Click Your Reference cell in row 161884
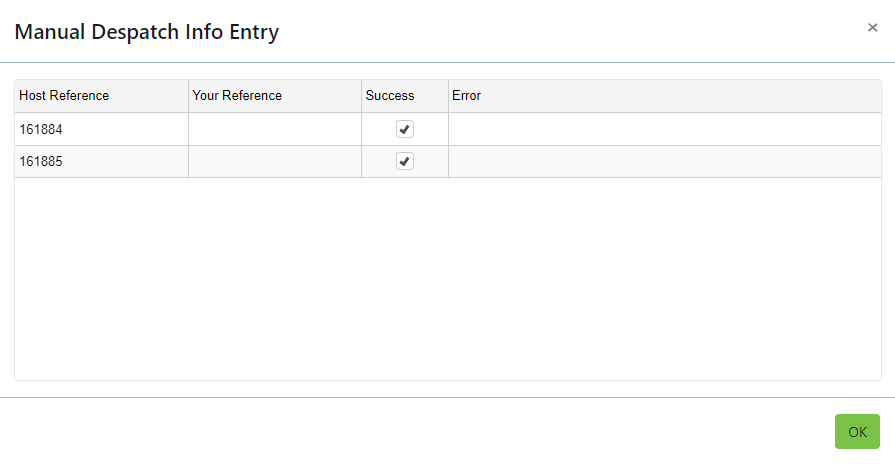Viewport: 895px width, 464px height. click(x=275, y=129)
